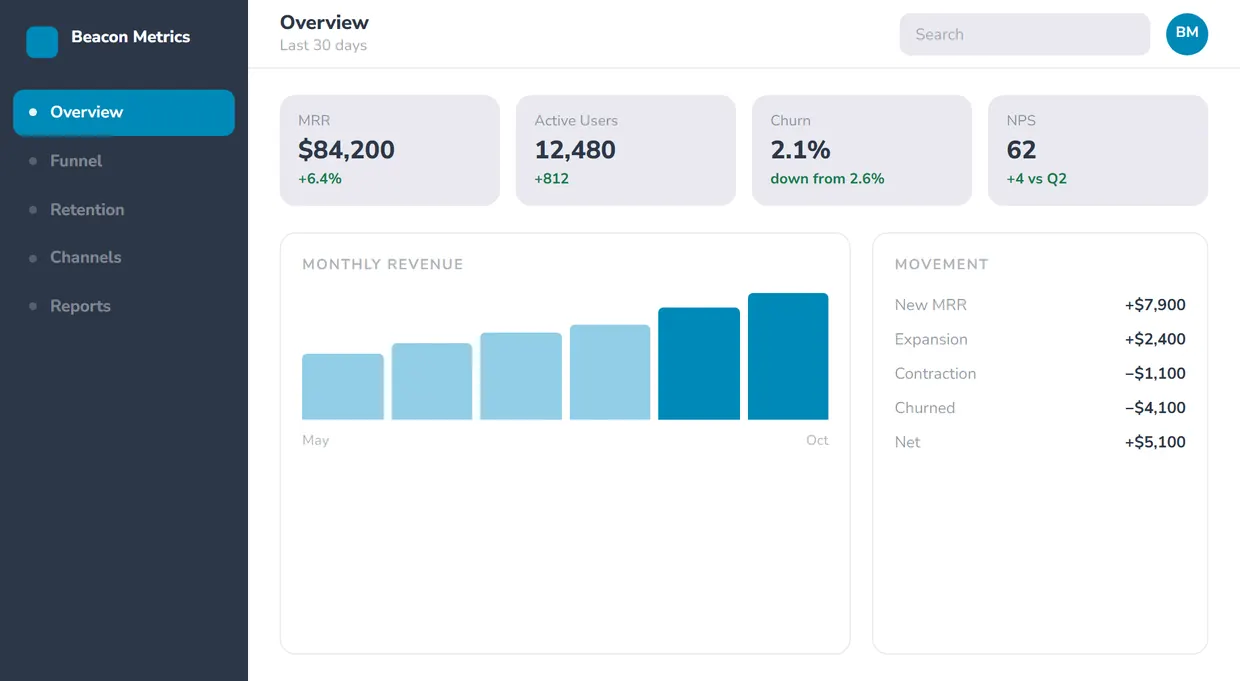Click the bullet dot beside Funnel

(x=33, y=161)
